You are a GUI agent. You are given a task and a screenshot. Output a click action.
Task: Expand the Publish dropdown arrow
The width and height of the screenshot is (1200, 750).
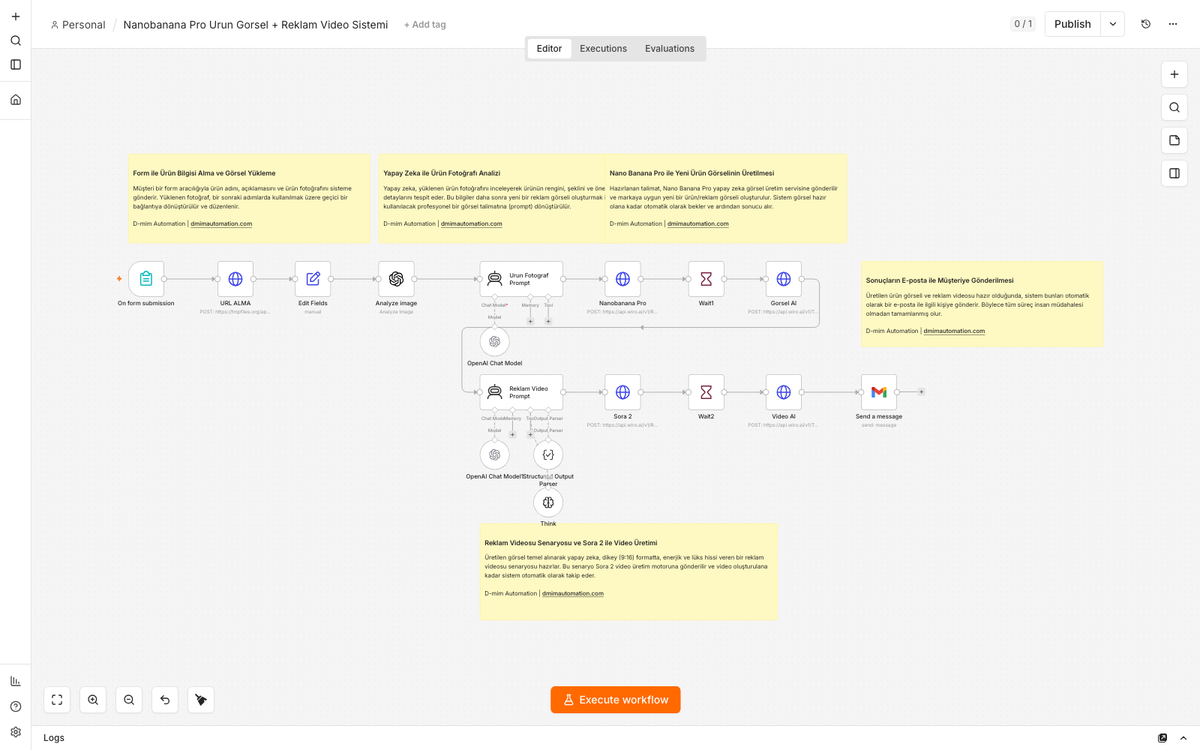[x=1113, y=24]
